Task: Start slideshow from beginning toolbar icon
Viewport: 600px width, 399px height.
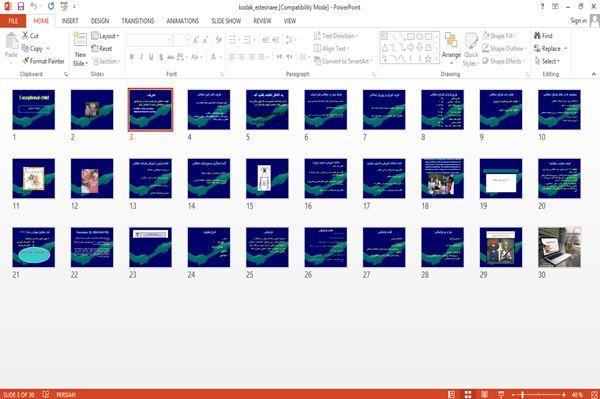Action: pos(64,6)
